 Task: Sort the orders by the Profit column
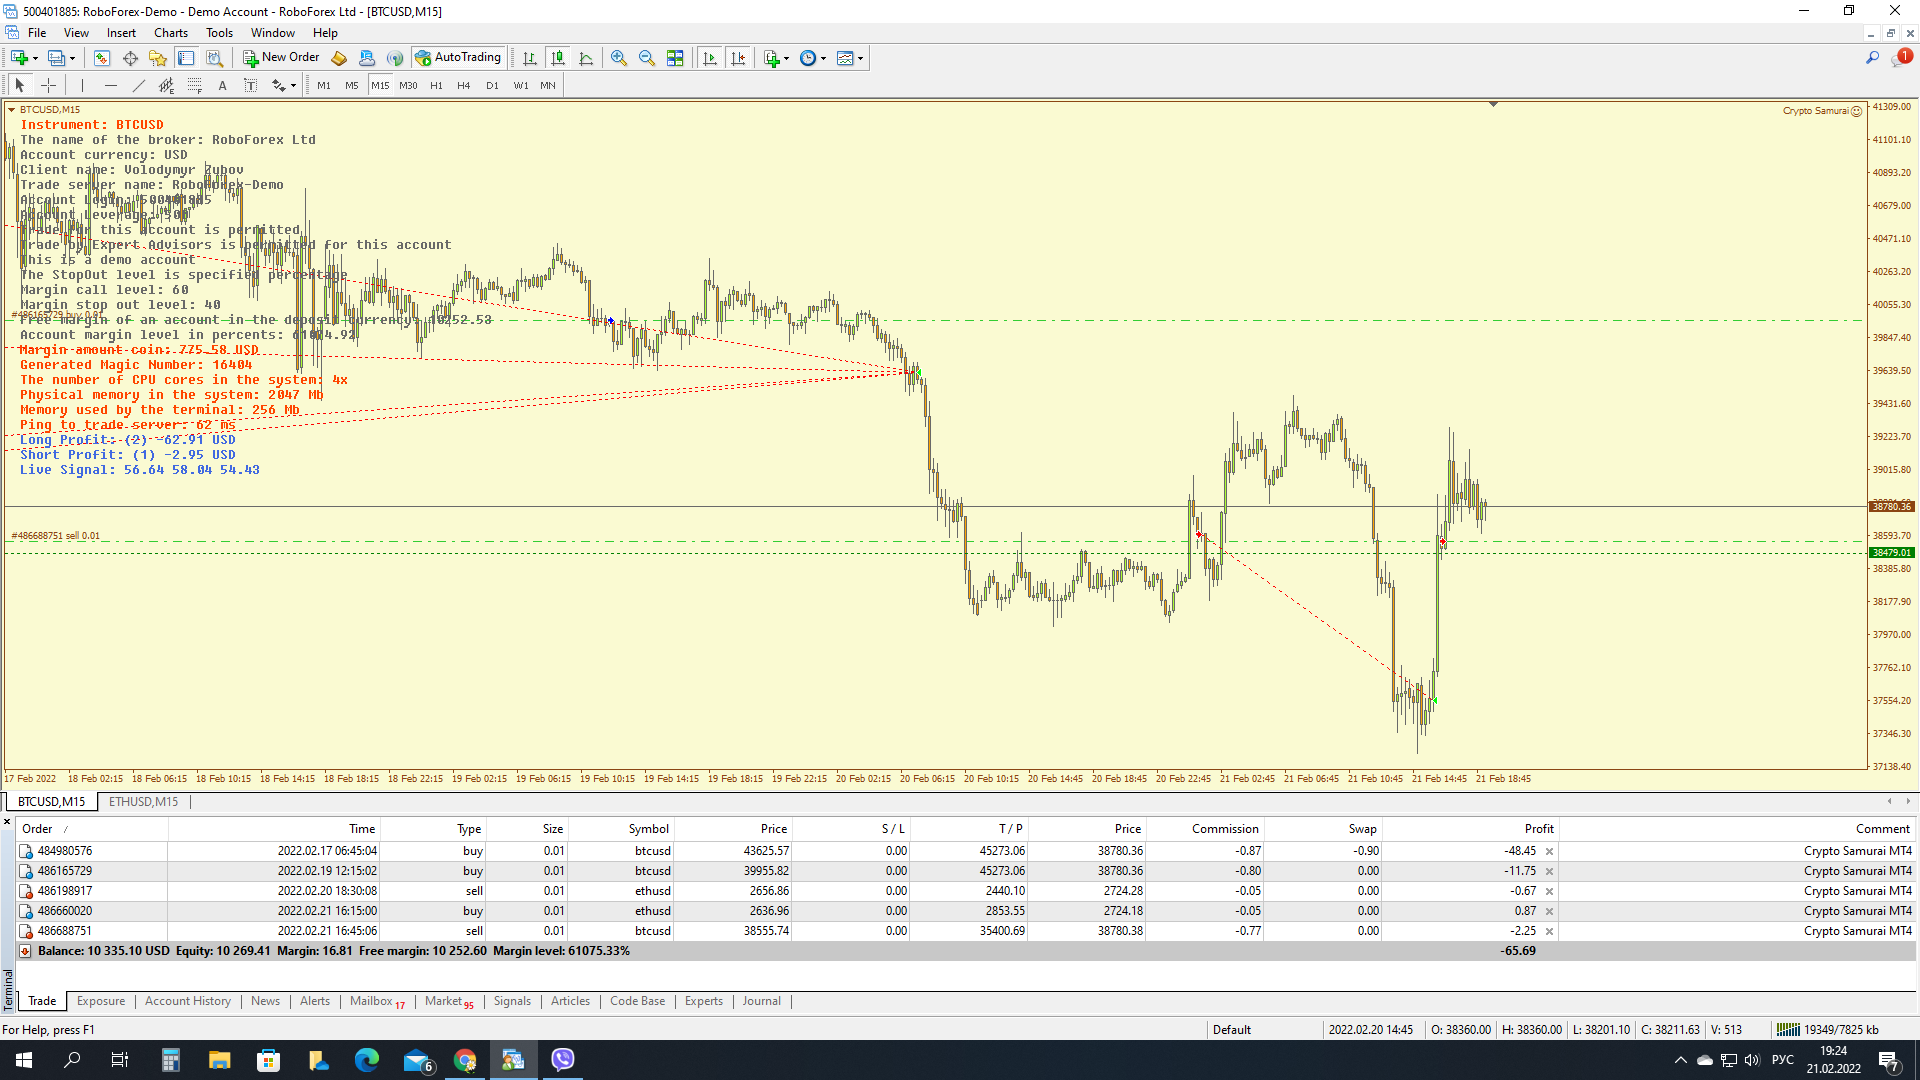(1539, 829)
